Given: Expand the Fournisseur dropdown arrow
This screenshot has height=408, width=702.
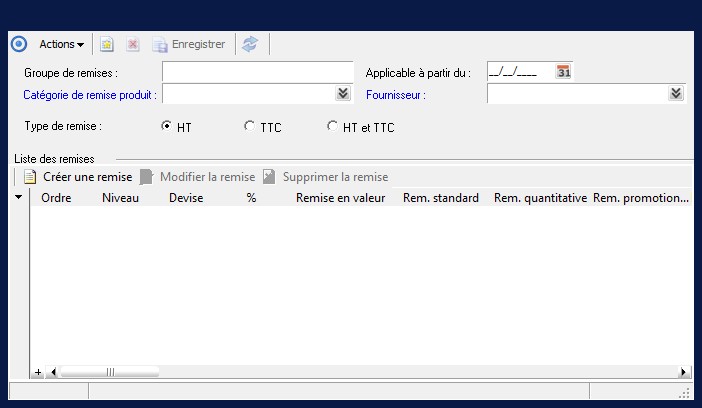Looking at the screenshot, I should point(676,93).
